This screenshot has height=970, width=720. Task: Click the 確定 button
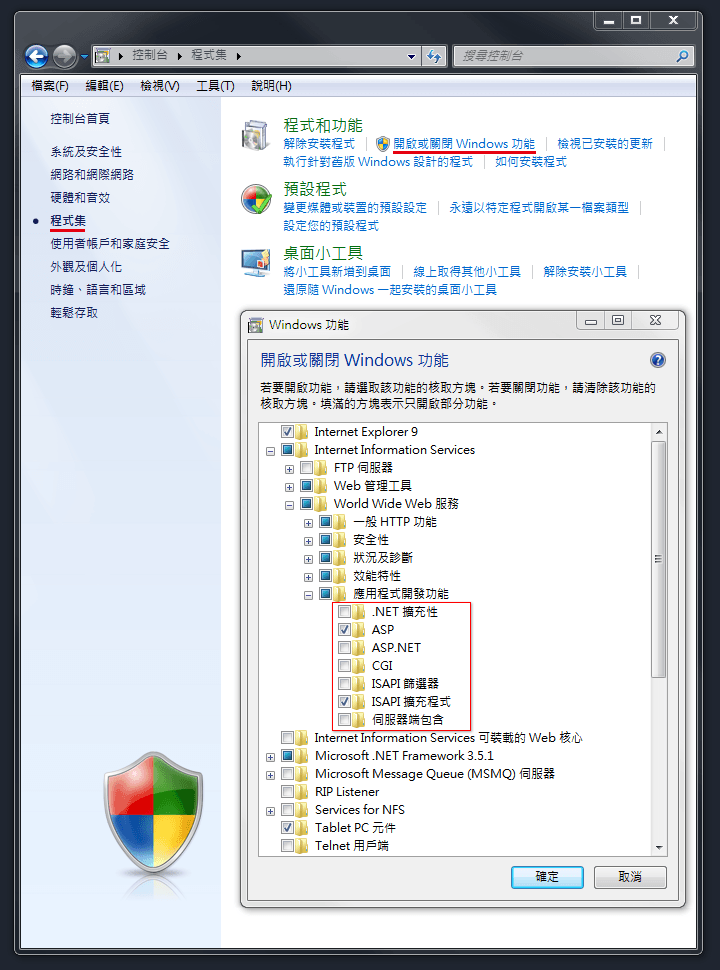(x=547, y=877)
